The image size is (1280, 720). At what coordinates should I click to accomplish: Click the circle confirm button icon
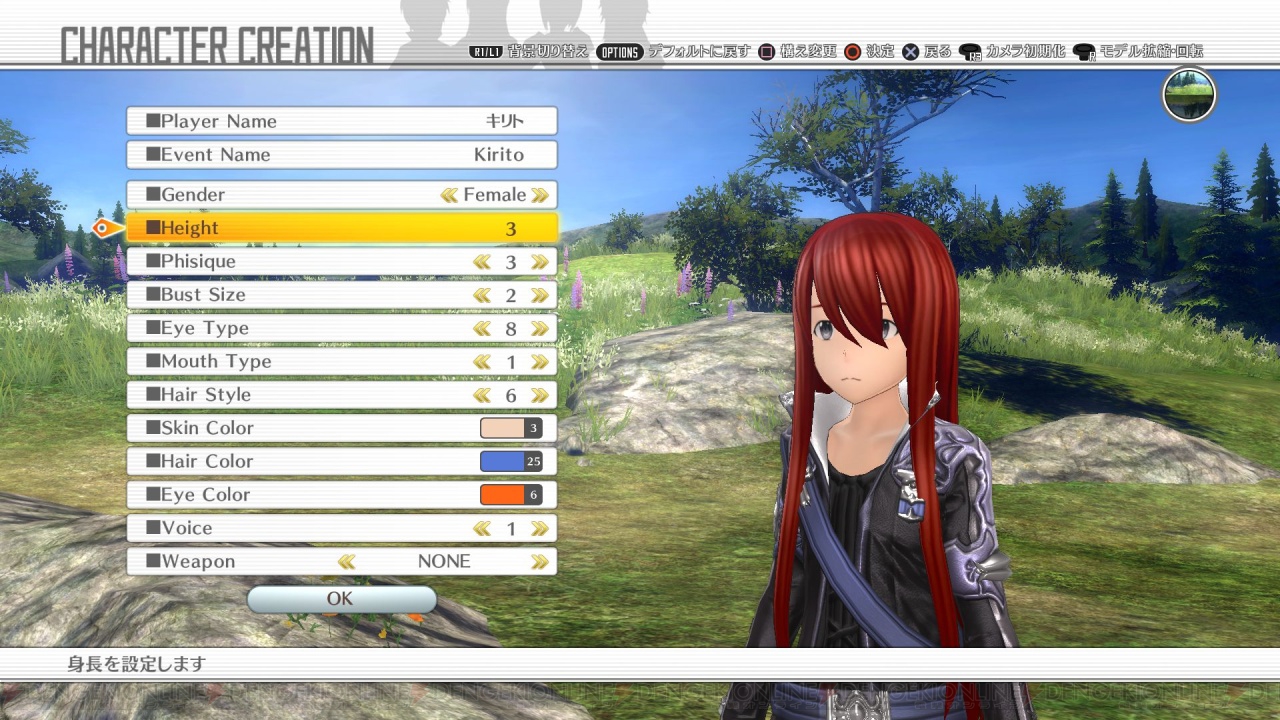click(852, 51)
